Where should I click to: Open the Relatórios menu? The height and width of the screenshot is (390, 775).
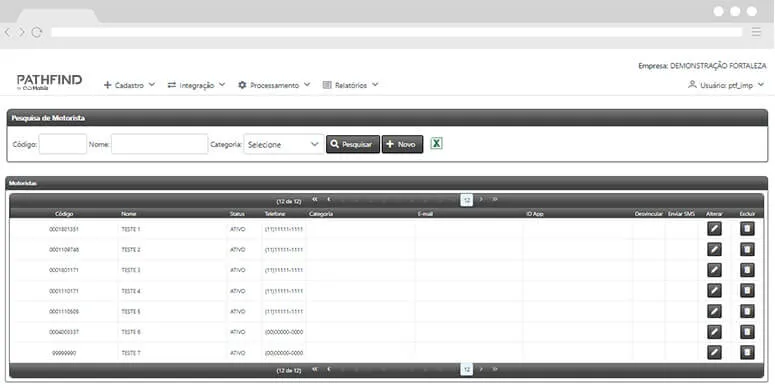coord(350,85)
